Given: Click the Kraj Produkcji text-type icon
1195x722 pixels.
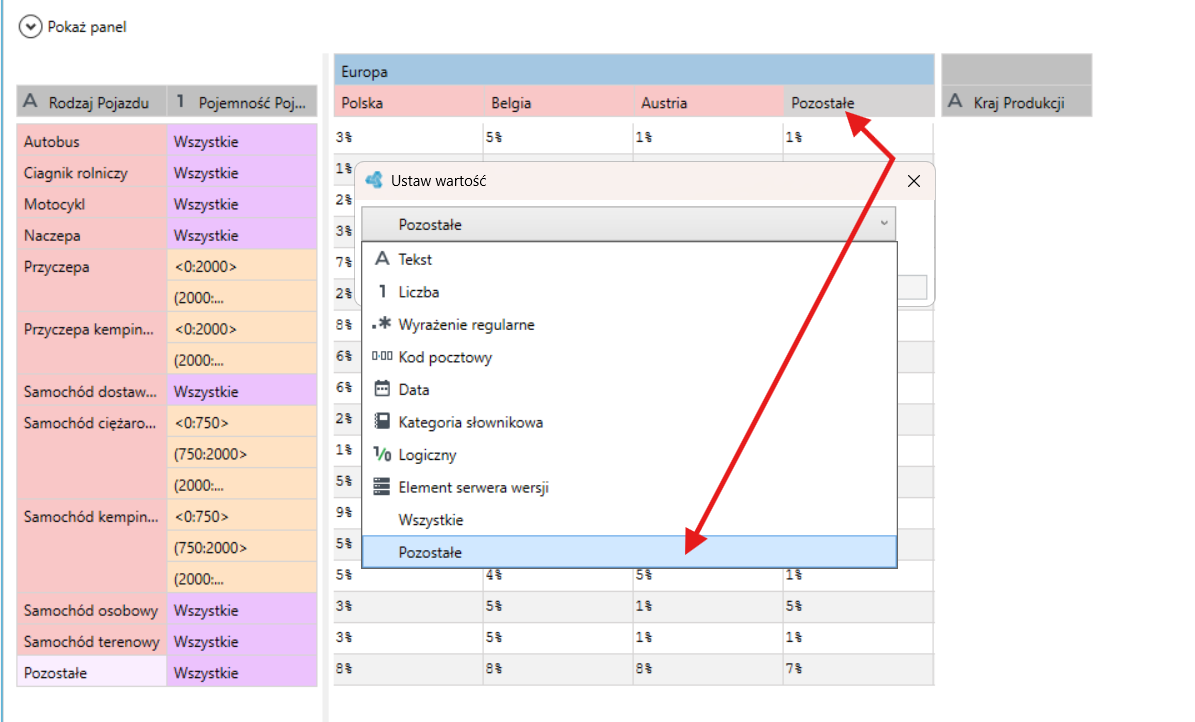Looking at the screenshot, I should 956,101.
